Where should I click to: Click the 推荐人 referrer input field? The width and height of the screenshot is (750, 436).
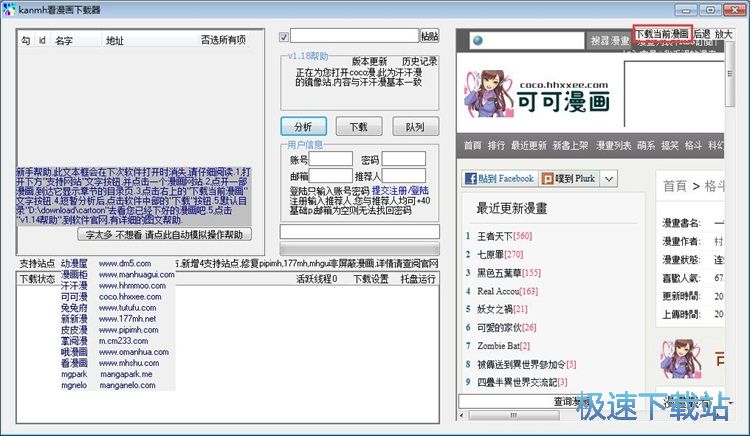403,176
